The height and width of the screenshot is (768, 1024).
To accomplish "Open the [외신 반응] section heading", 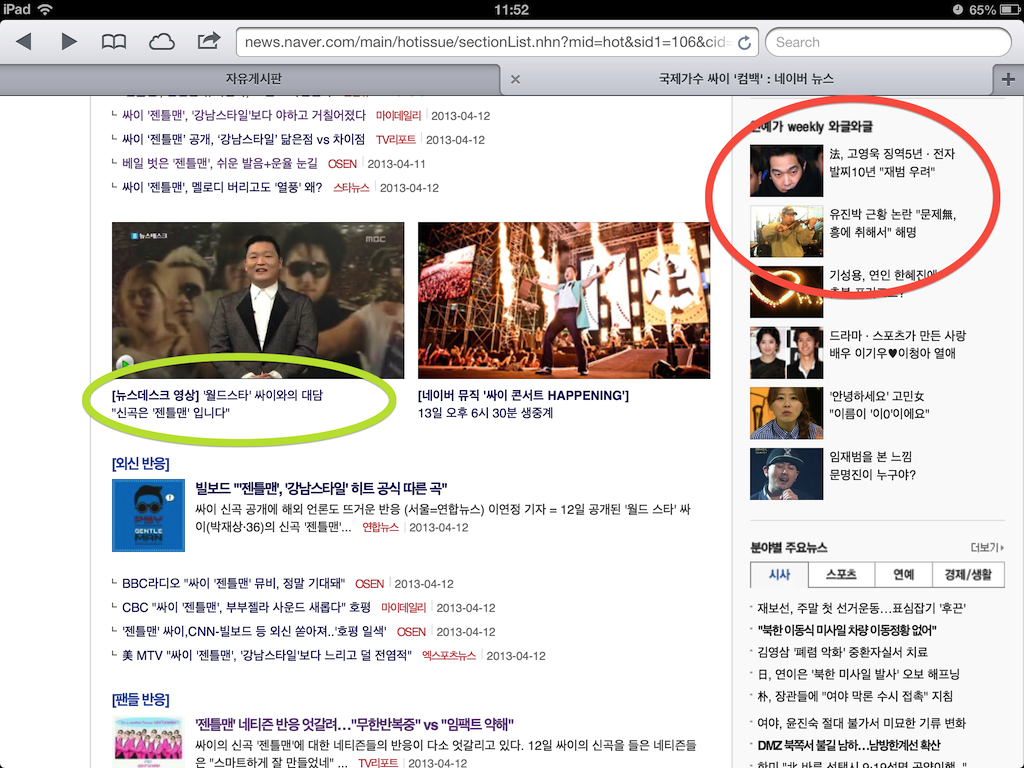I will 140,464.
